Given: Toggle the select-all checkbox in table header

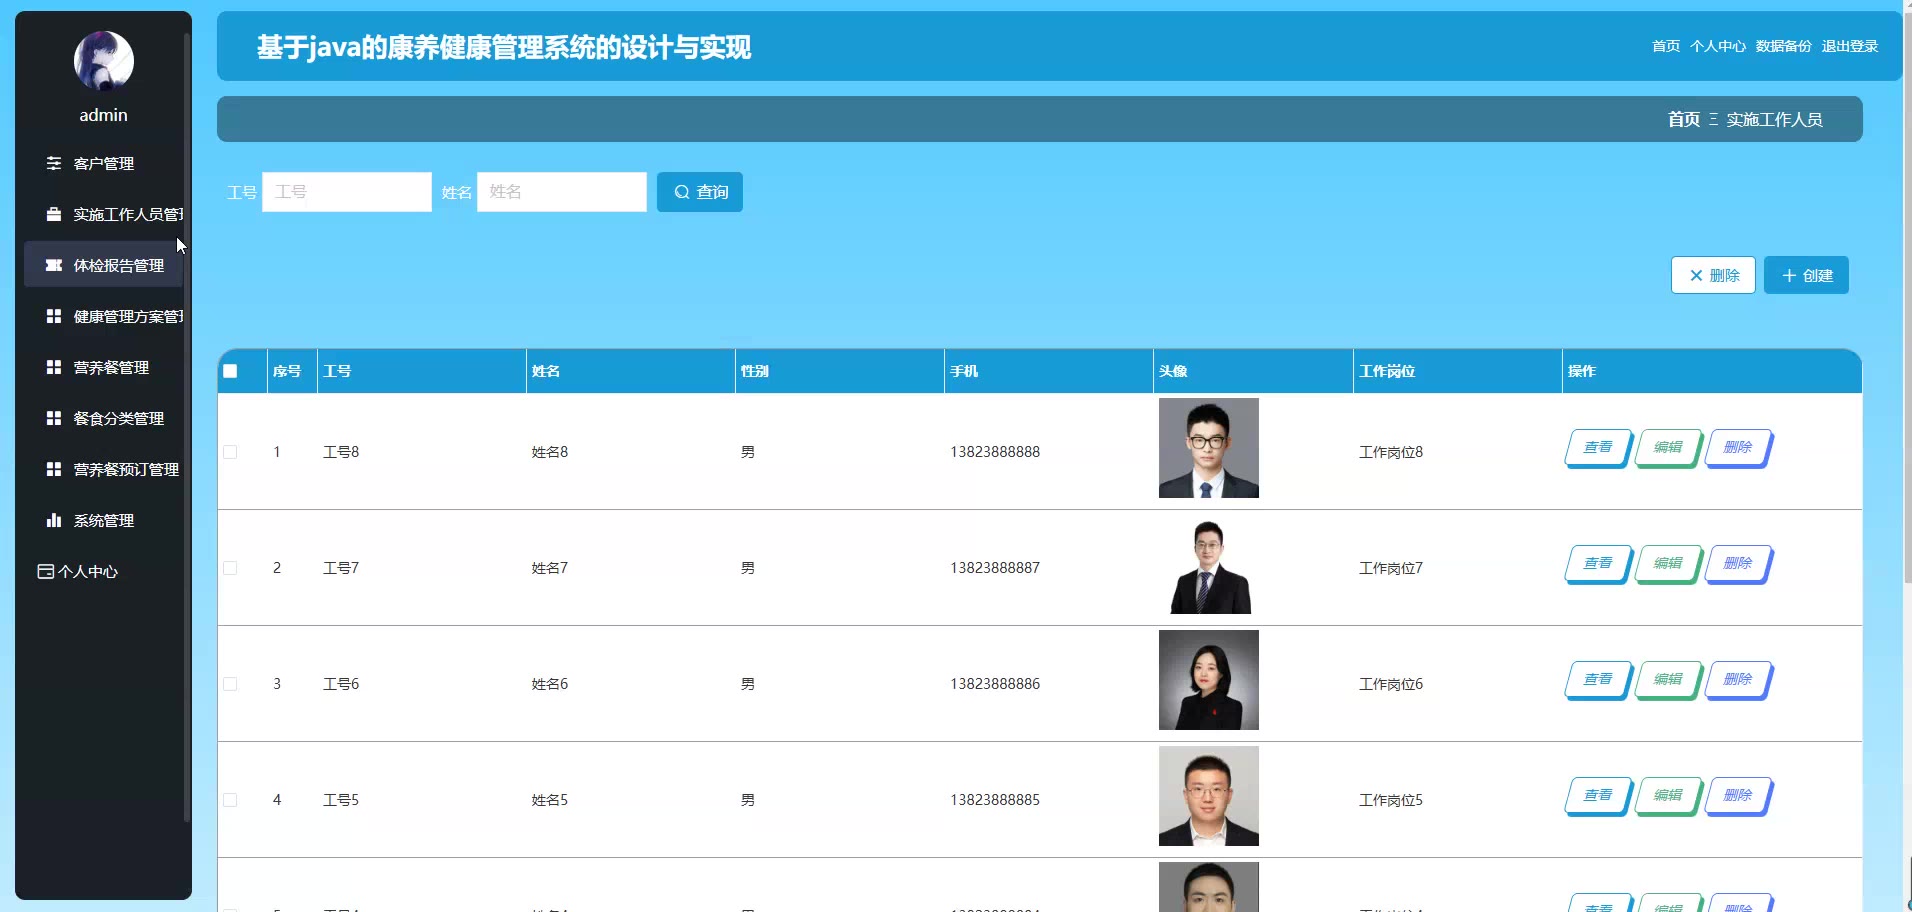Looking at the screenshot, I should [x=230, y=371].
